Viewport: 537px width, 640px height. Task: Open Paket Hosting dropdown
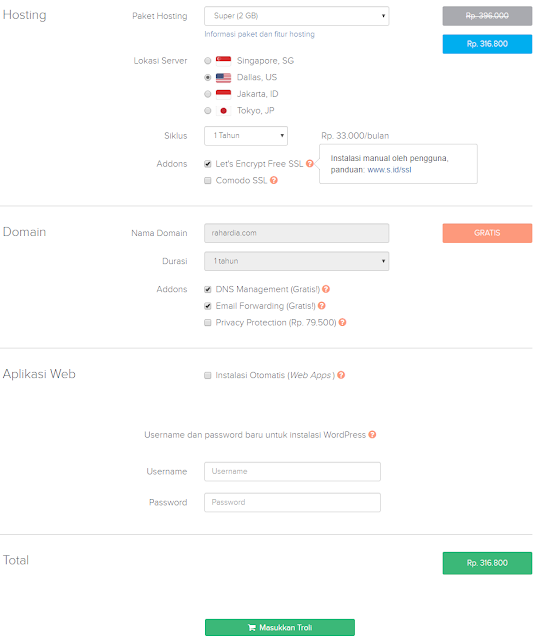tap(297, 16)
